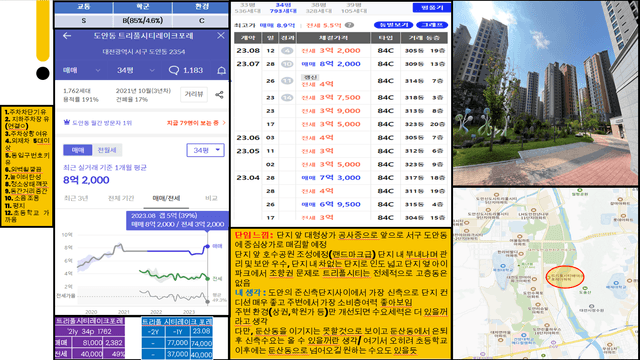The width and height of the screenshot is (640, 360).
Task: Tap the notification bell icon
Action: pos(221,71)
